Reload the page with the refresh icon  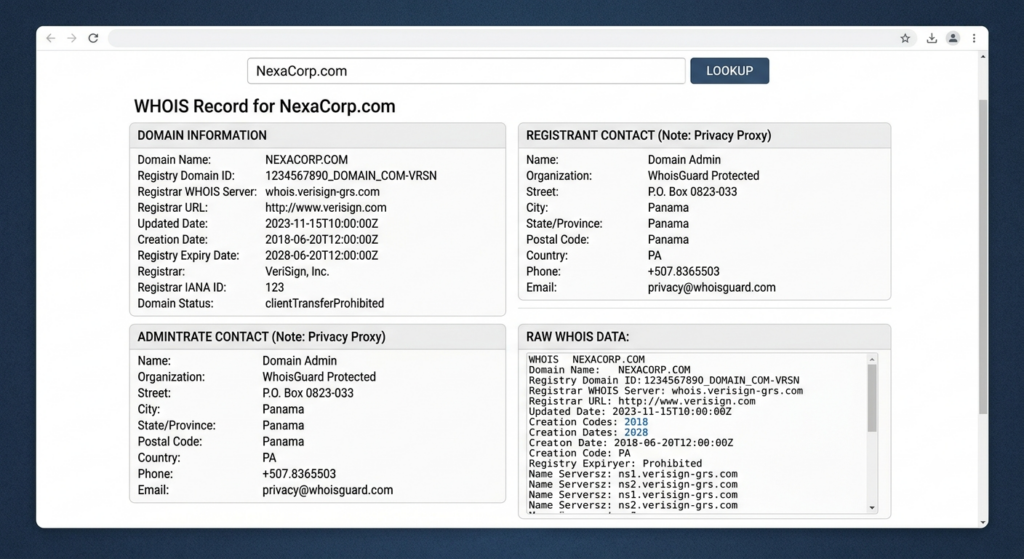pos(93,39)
